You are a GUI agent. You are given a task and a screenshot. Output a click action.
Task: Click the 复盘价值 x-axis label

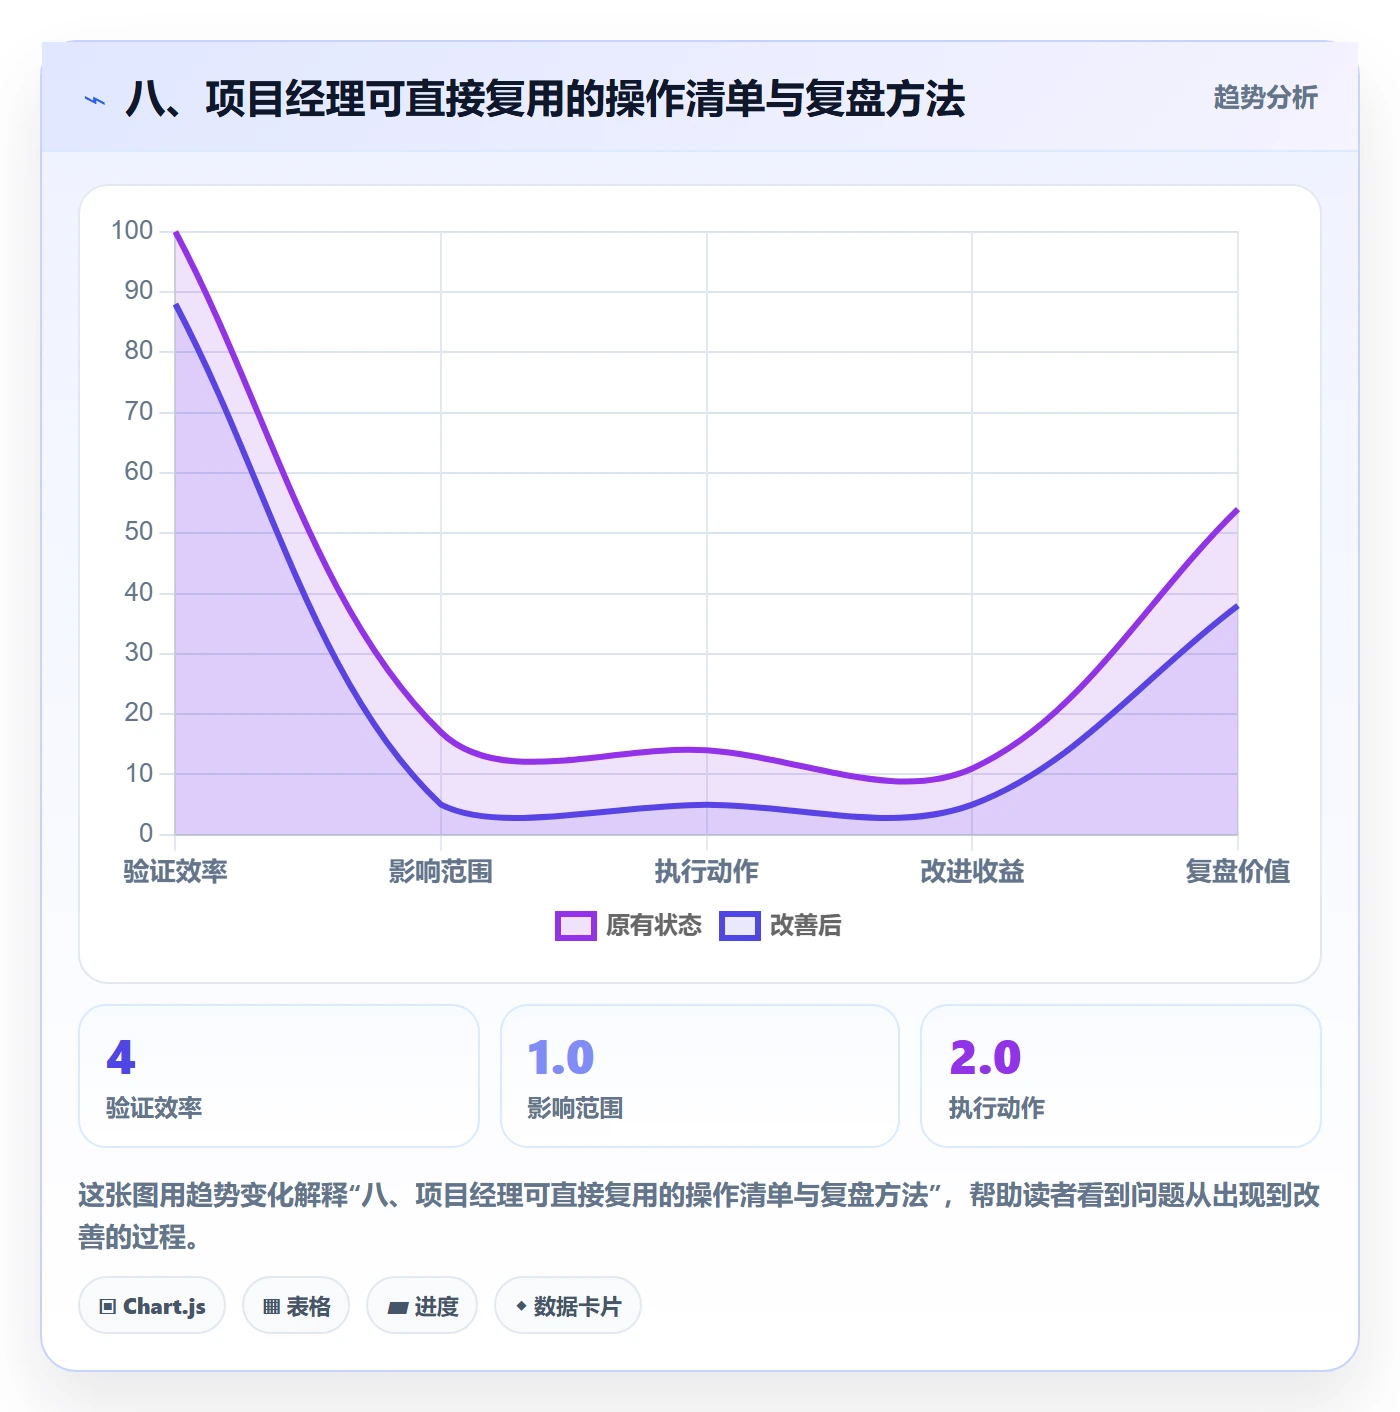pos(1237,872)
